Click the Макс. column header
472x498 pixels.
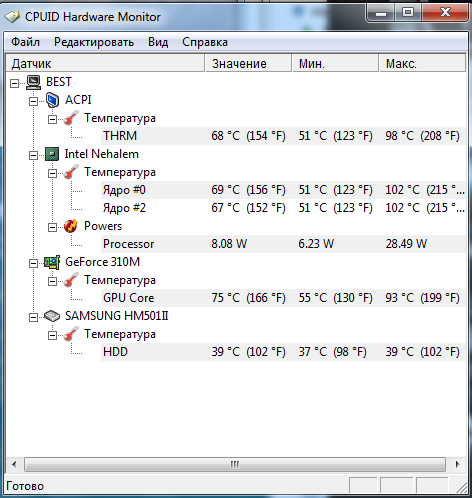click(x=422, y=63)
